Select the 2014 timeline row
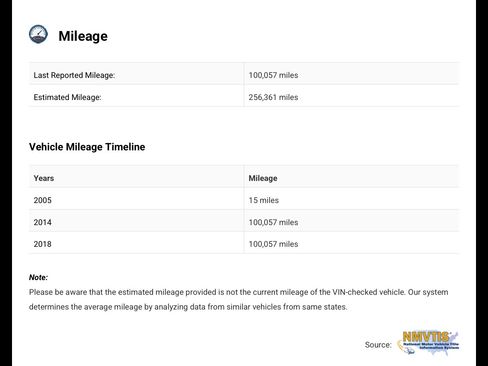Screen dimensions: 488x366 (244, 222)
